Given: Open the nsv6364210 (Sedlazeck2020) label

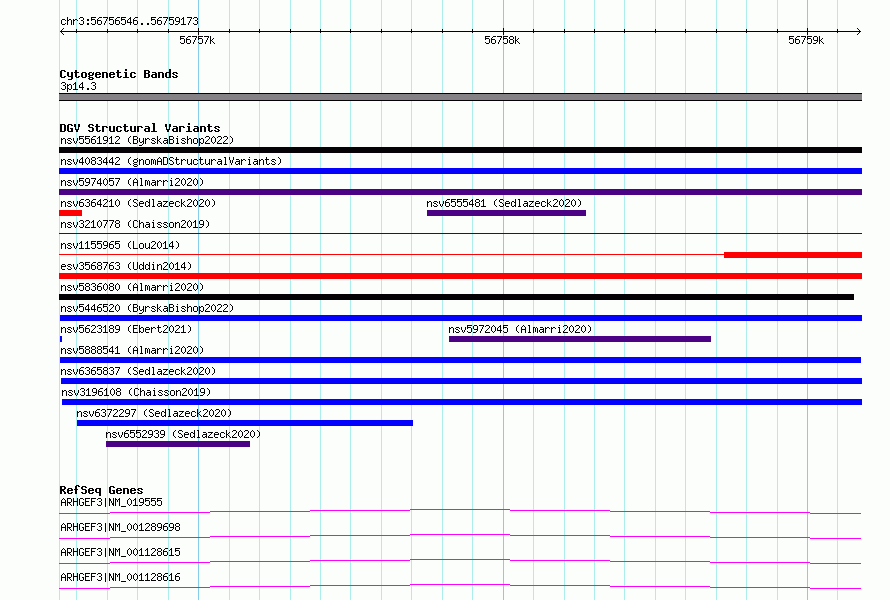Looking at the screenshot, I should 138,203.
